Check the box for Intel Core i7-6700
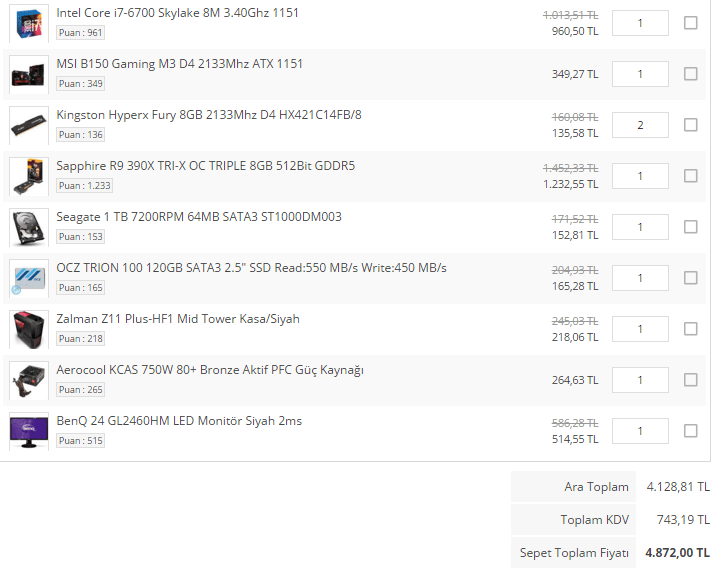Viewport: 721px width, 578px height. coord(691,23)
